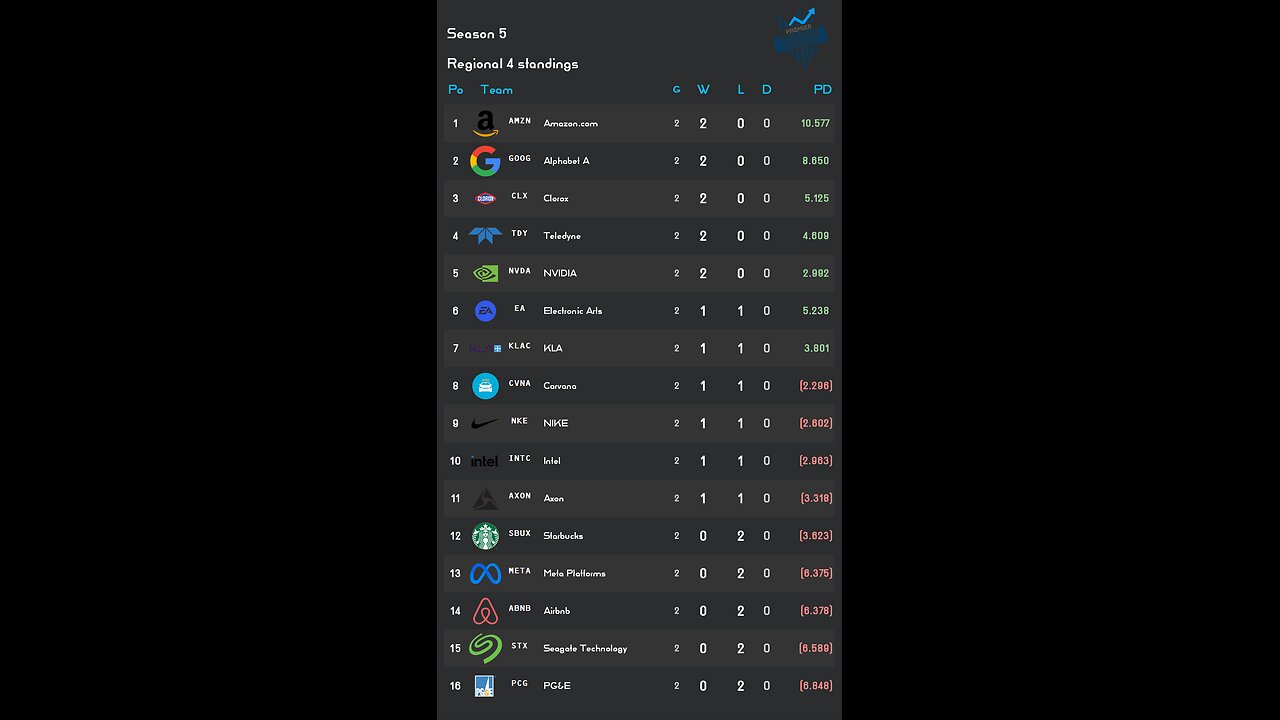The height and width of the screenshot is (720, 1280).
Task: Click the W wins column header
Action: 703,90
